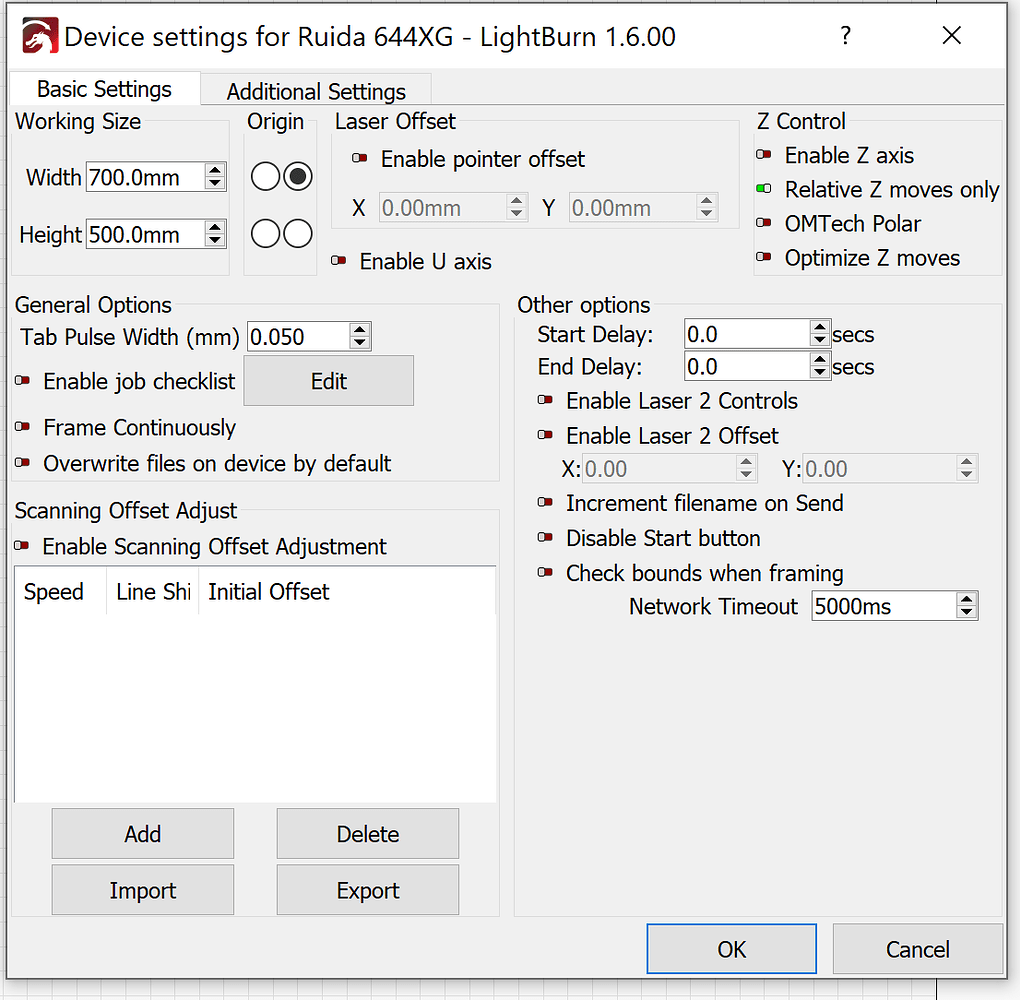Switch to the Additional Settings tab

[315, 91]
